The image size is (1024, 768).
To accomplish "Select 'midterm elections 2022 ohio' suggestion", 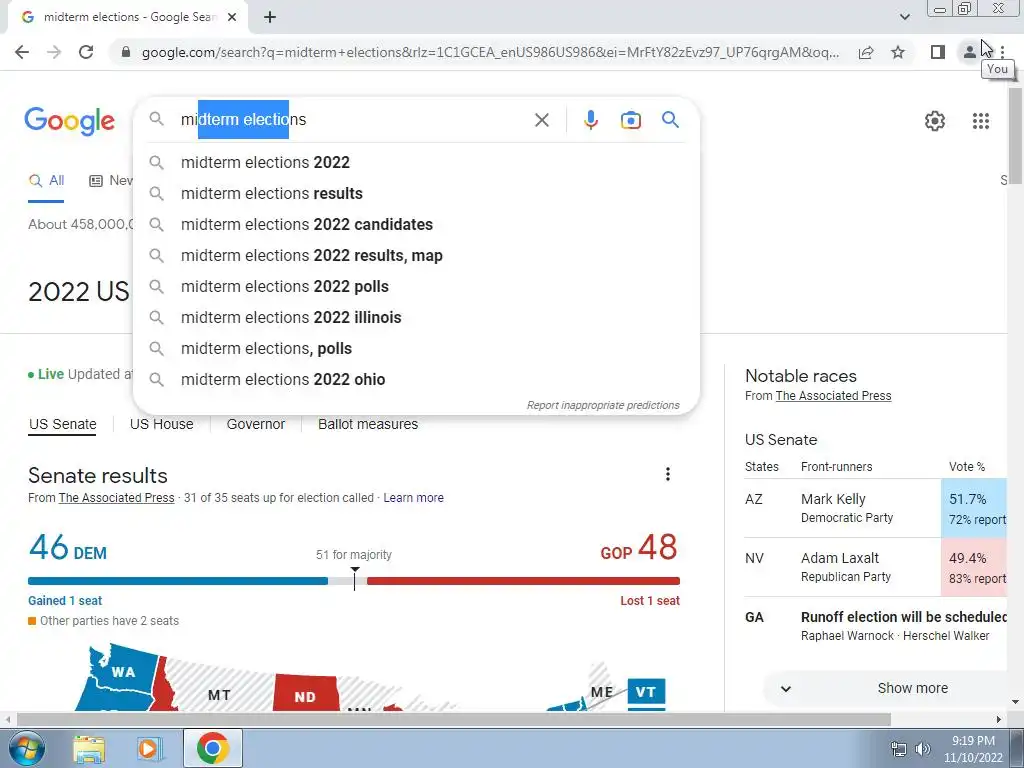I will (x=416, y=379).
